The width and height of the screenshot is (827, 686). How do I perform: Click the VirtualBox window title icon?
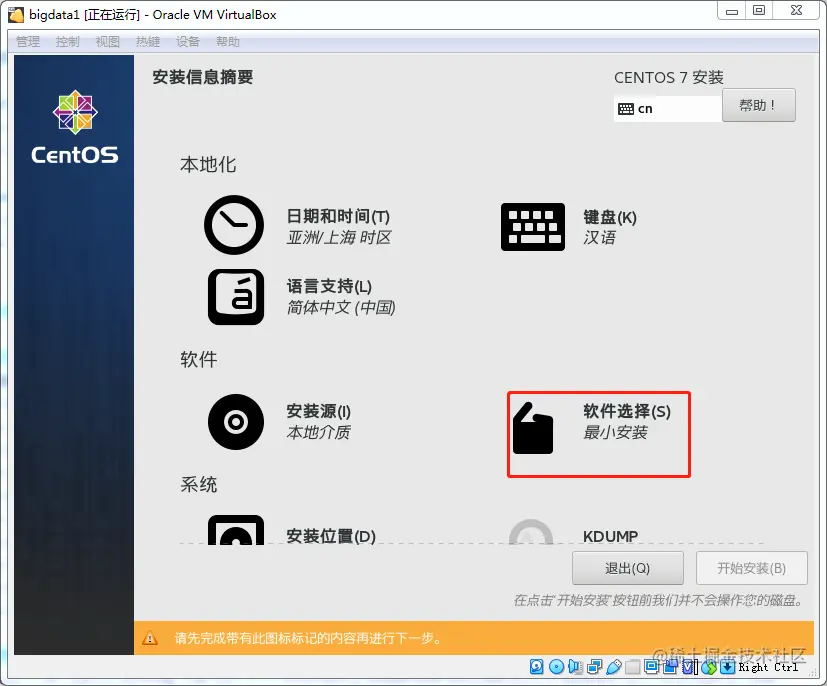click(16, 15)
